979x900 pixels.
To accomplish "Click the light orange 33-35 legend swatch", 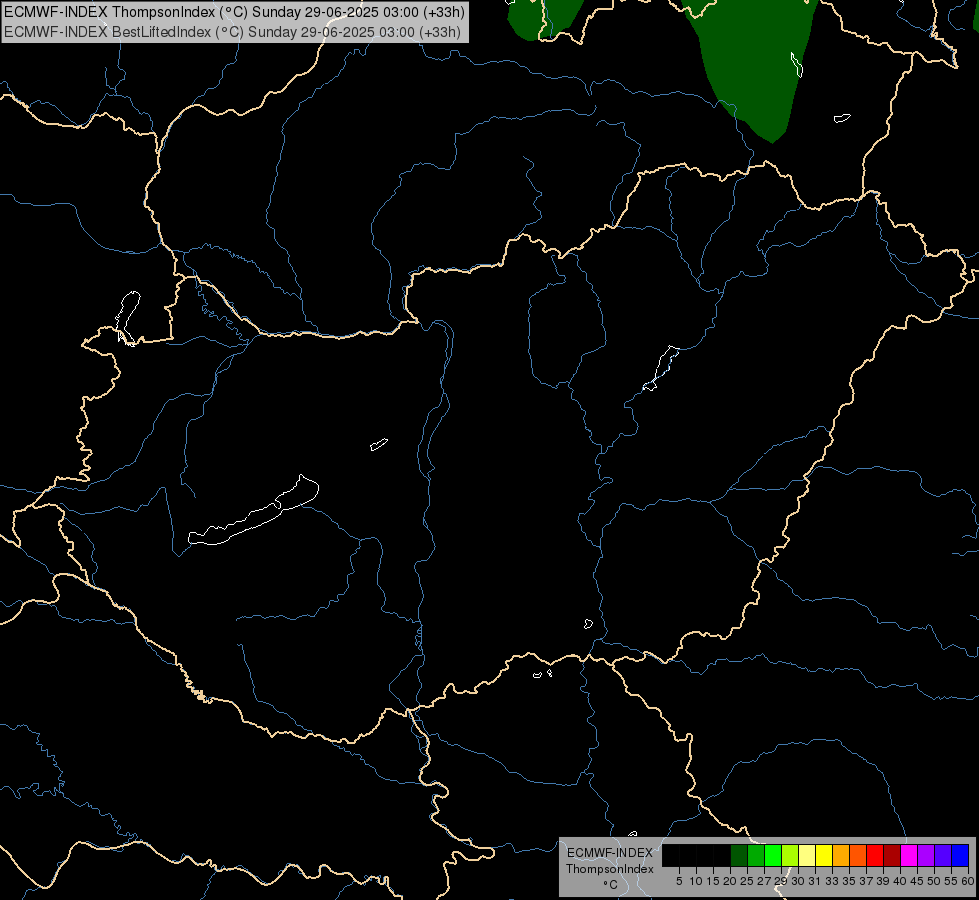I will point(841,856).
